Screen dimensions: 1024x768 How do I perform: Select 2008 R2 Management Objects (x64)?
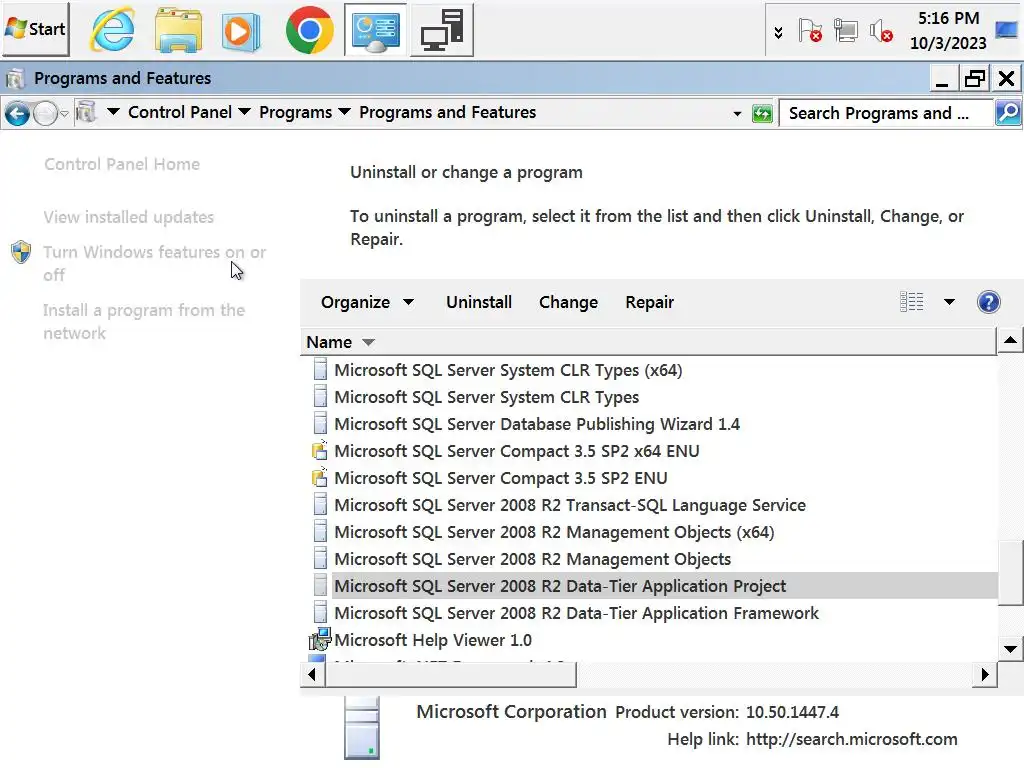tap(554, 532)
